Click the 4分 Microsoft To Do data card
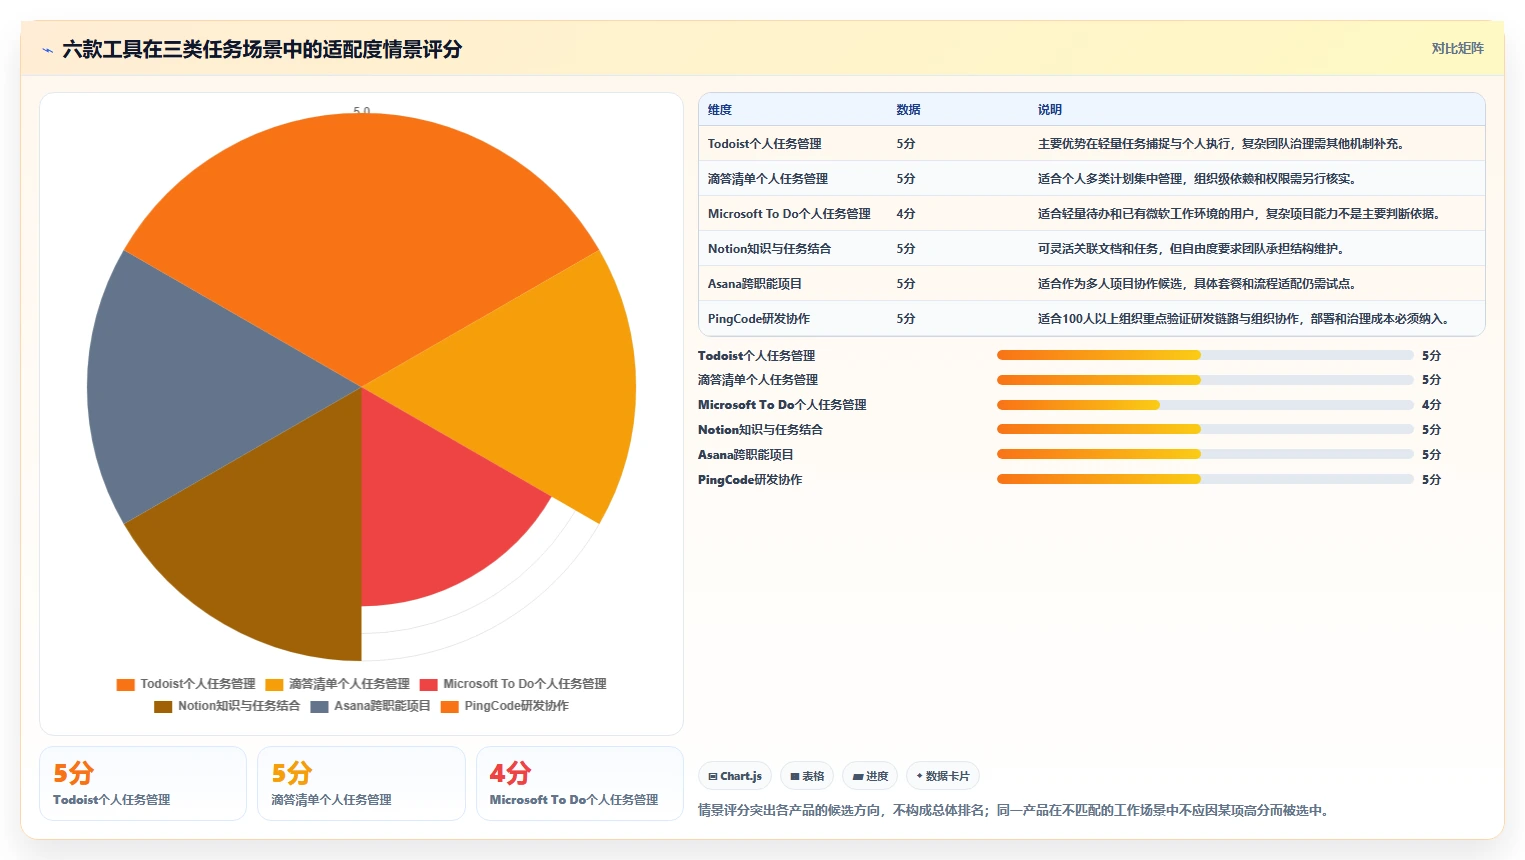The image size is (1525, 860). coord(580,783)
